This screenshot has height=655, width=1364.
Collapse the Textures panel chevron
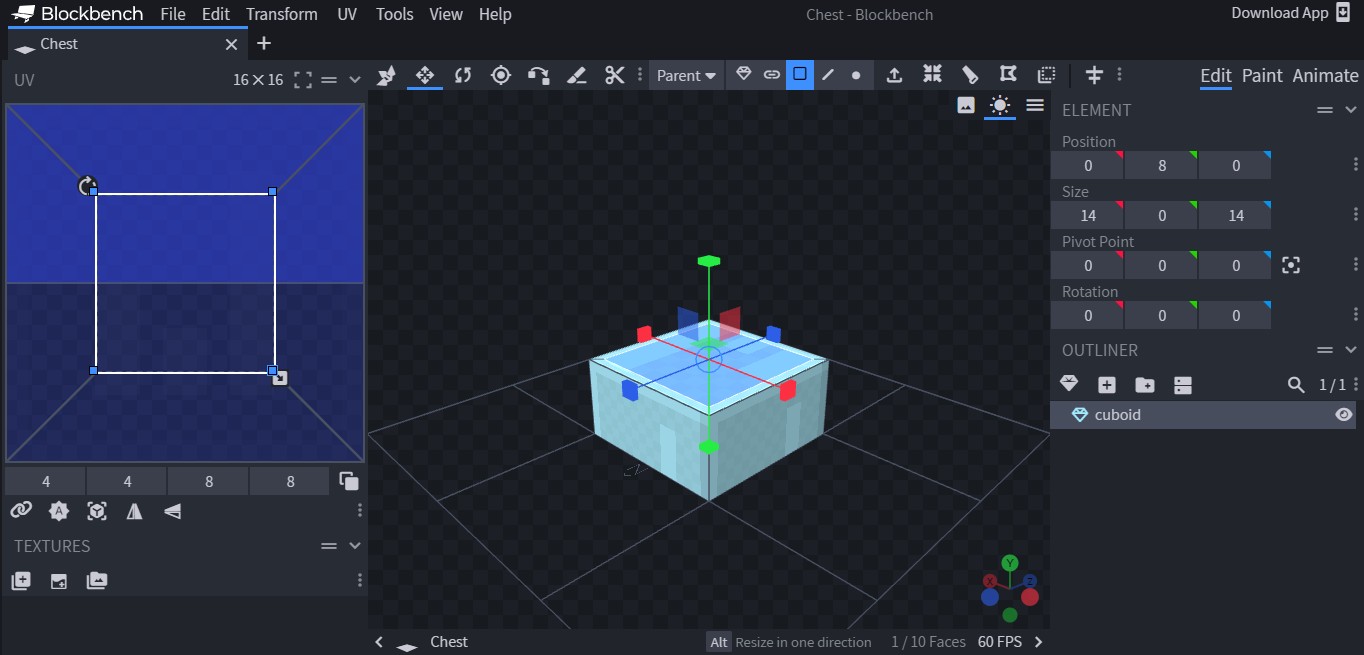(355, 546)
